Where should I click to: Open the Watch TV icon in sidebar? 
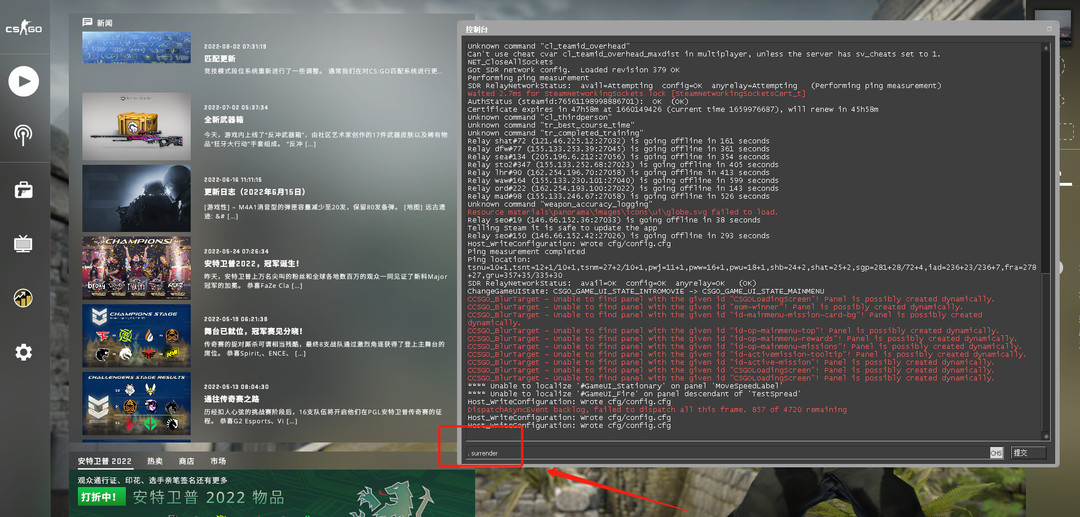tap(23, 244)
